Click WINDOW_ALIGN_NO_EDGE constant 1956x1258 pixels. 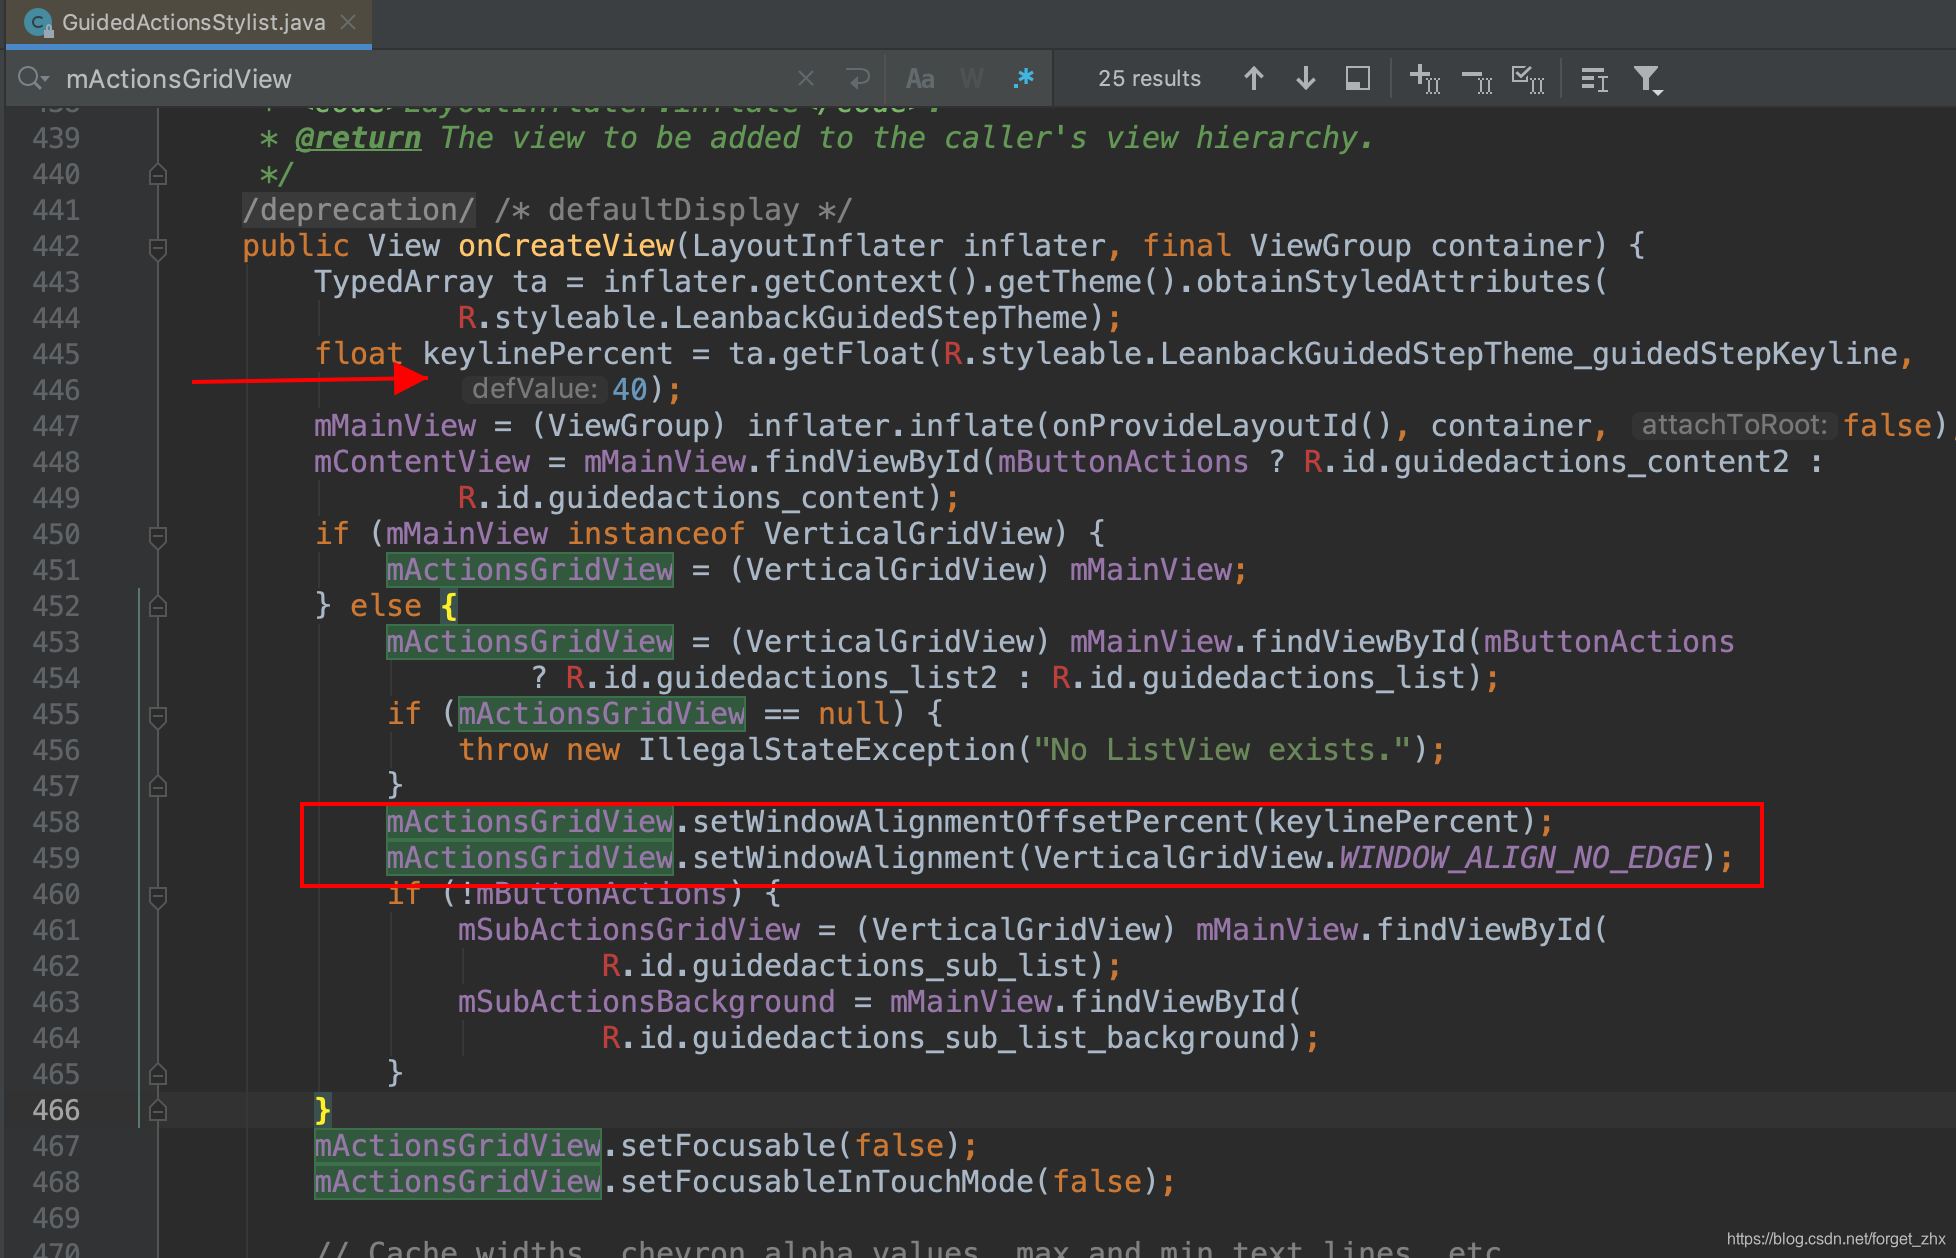pos(1520,858)
